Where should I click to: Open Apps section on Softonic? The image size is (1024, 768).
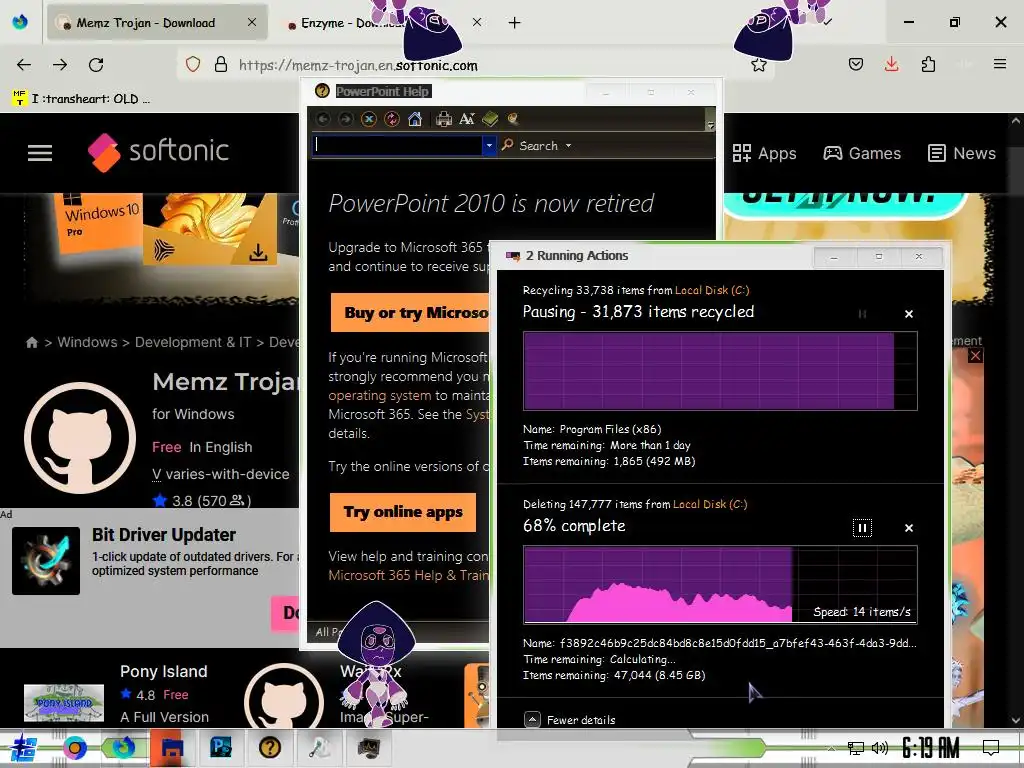point(764,153)
